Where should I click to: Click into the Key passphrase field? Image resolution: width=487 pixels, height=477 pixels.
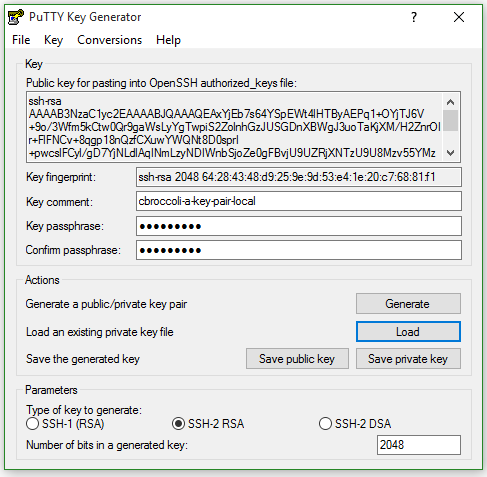click(299, 226)
